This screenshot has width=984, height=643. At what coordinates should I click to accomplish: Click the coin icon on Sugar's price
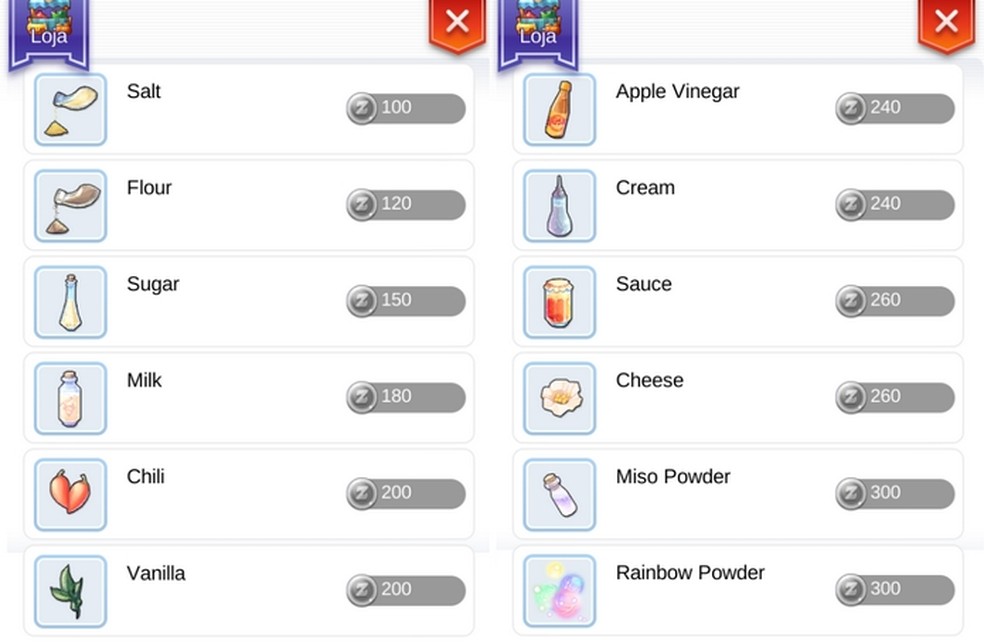[363, 300]
